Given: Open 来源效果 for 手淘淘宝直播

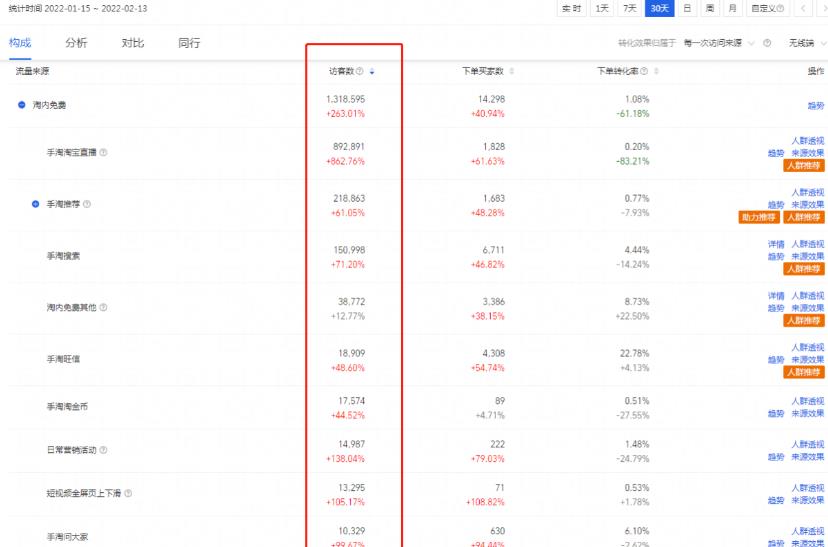Looking at the screenshot, I should (x=807, y=153).
